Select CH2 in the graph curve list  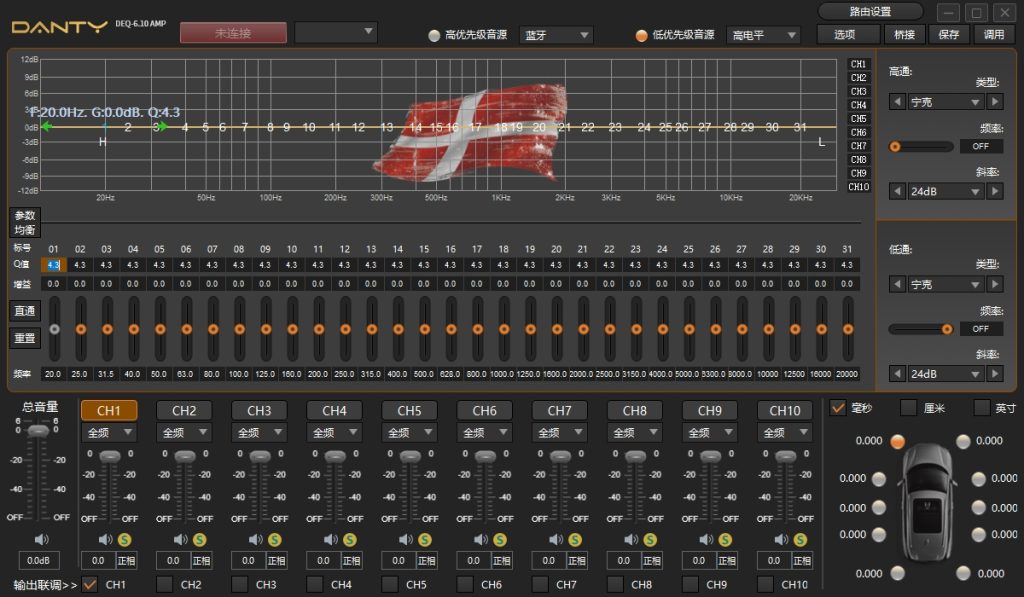click(x=858, y=78)
